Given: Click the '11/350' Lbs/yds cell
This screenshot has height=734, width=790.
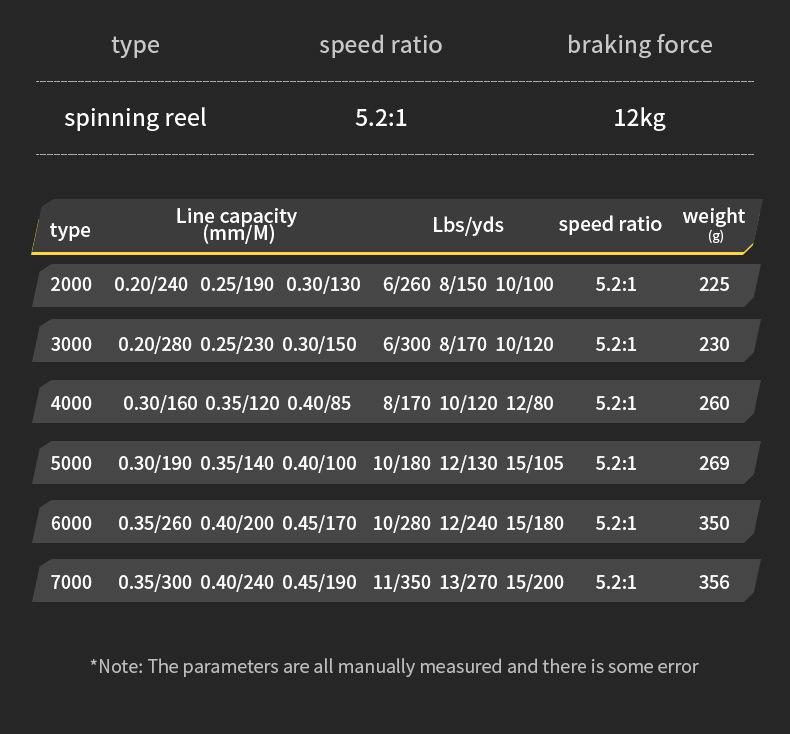Looking at the screenshot, I should (402, 583).
